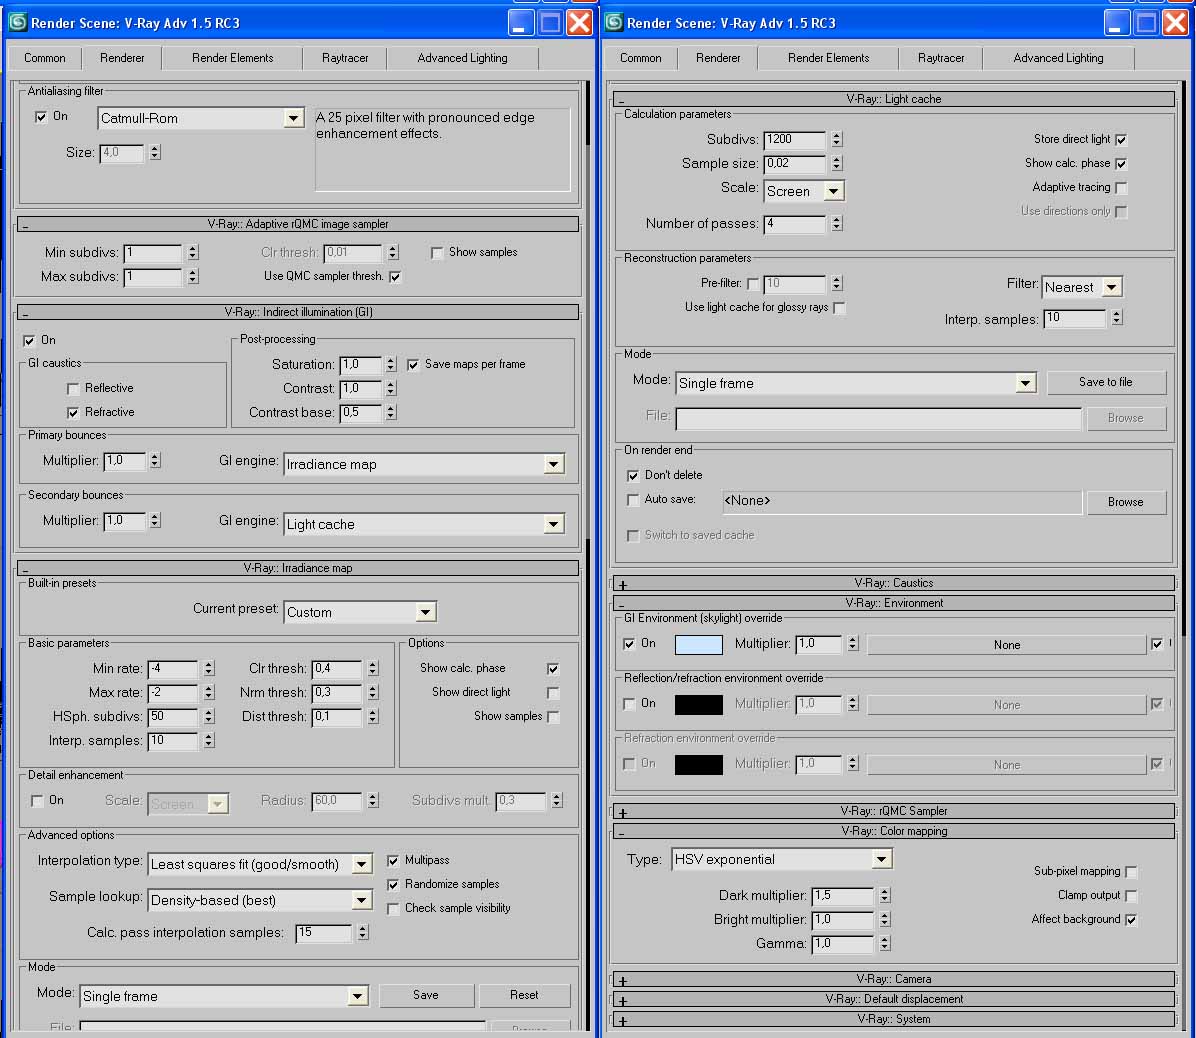Screen dimensions: 1196x1038
Task: Click the GI Environment skylight color swatch
Action: click(x=699, y=644)
